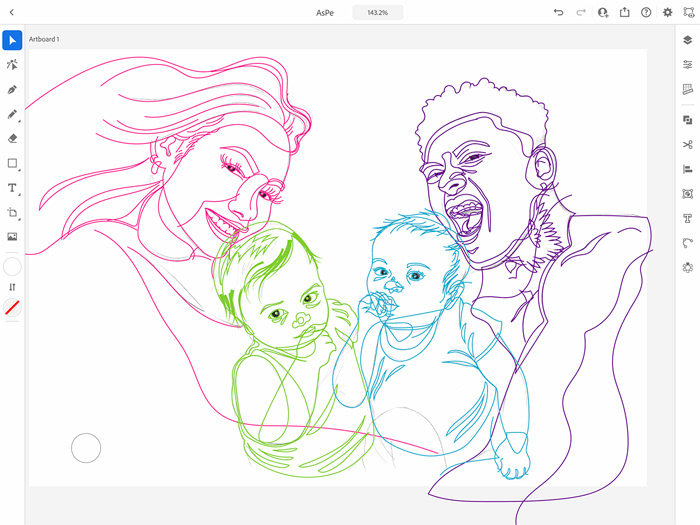700x525 pixels.
Task: Tap the touch shortcut circle on canvas
Action: pos(86,448)
